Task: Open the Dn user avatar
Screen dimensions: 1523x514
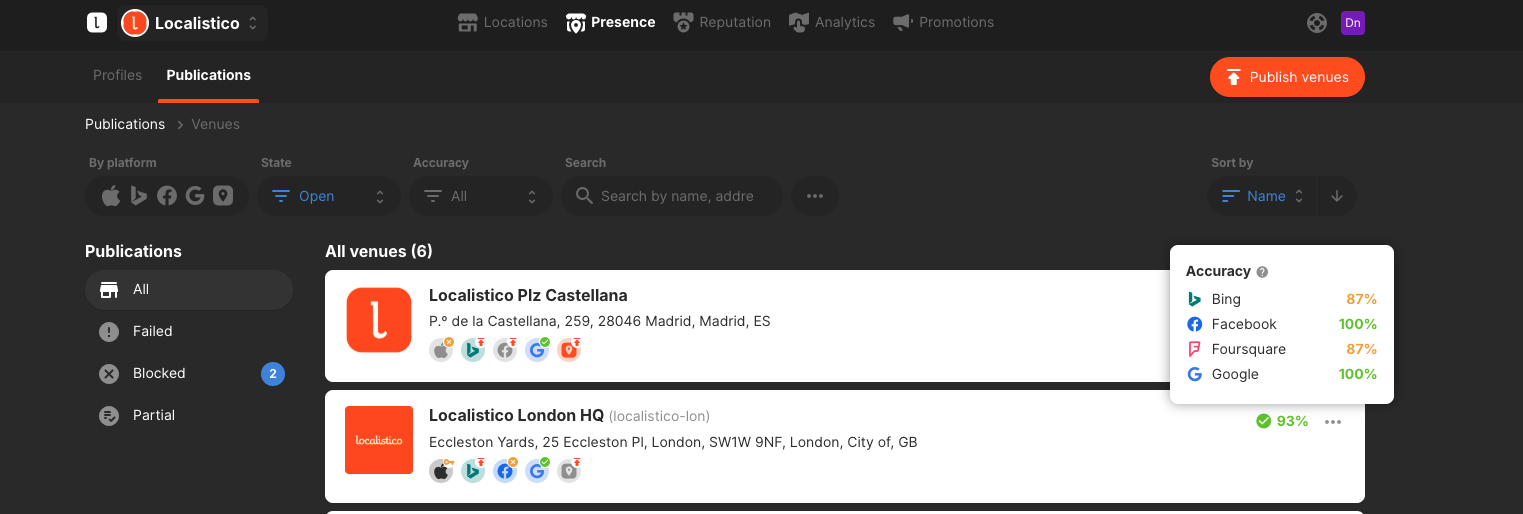Action: point(1353,22)
